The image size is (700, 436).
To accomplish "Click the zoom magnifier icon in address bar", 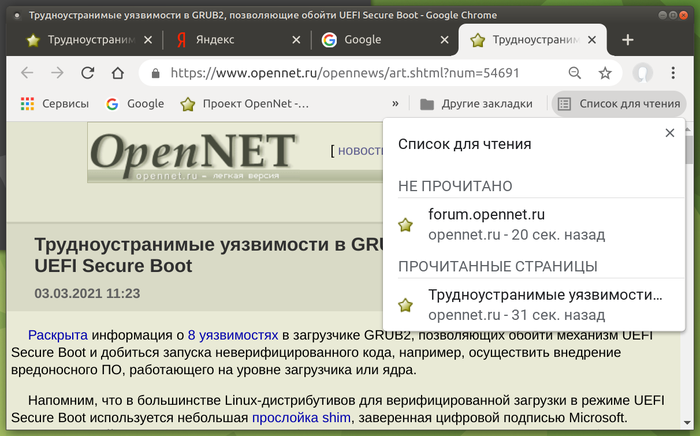I will (574, 73).
